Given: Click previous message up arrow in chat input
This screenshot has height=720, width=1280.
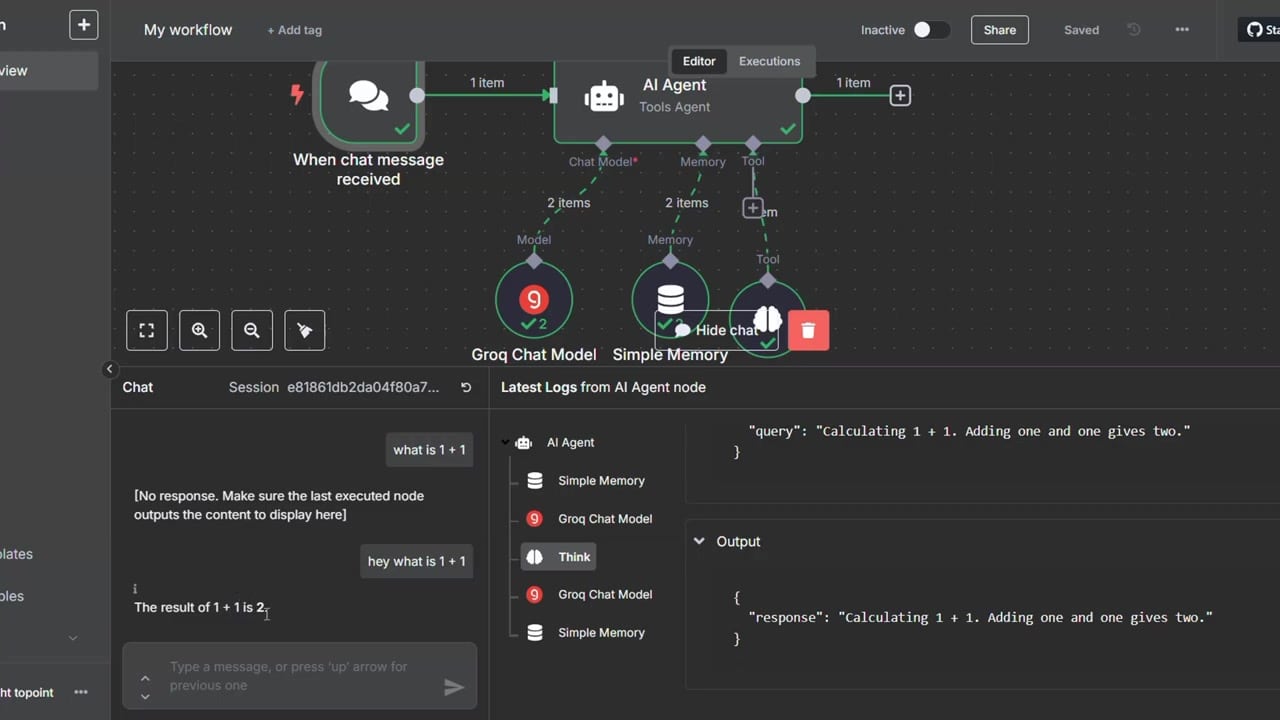Looking at the screenshot, I should (x=145, y=678).
